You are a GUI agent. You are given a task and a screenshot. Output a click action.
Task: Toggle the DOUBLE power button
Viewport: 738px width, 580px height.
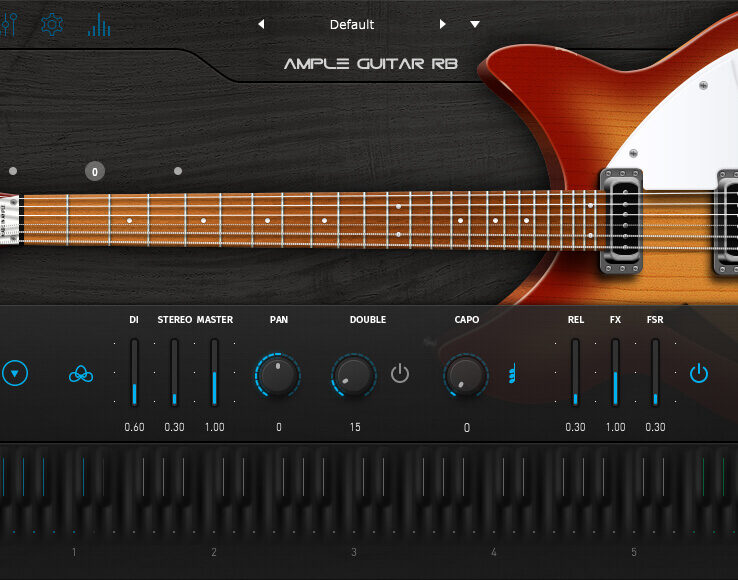click(x=400, y=373)
